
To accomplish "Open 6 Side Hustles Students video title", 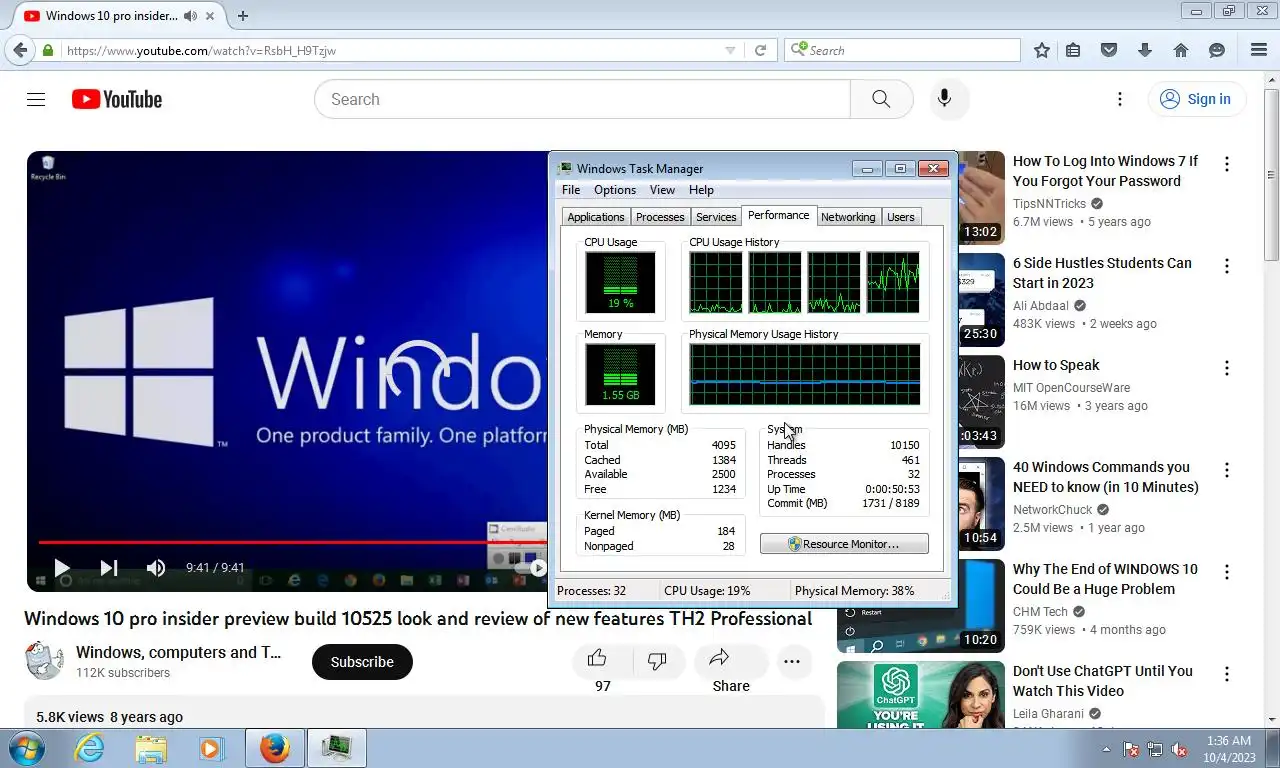I will click(x=1102, y=273).
